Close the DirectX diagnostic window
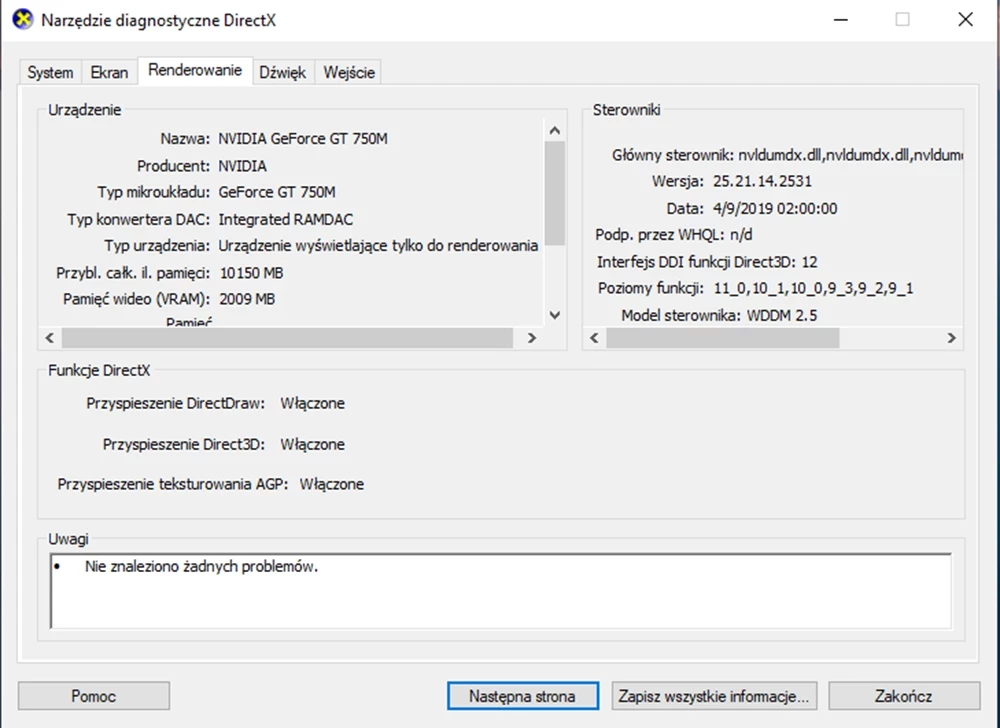Viewport: 1000px width, 728px height. point(966,20)
